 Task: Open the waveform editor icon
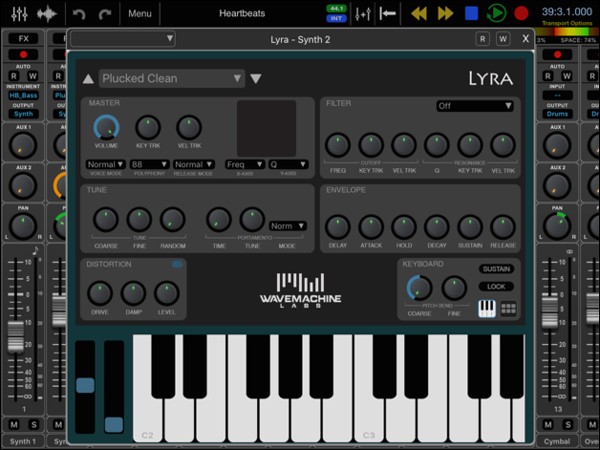click(46, 14)
